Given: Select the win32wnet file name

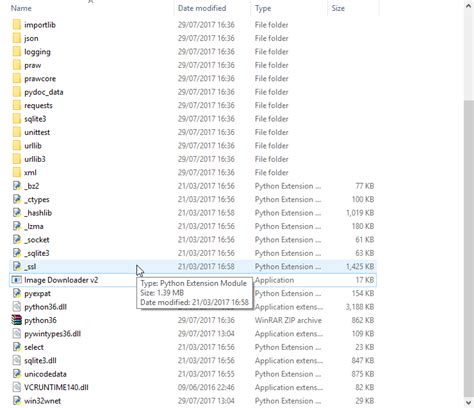Looking at the screenshot, I should 43,401.
